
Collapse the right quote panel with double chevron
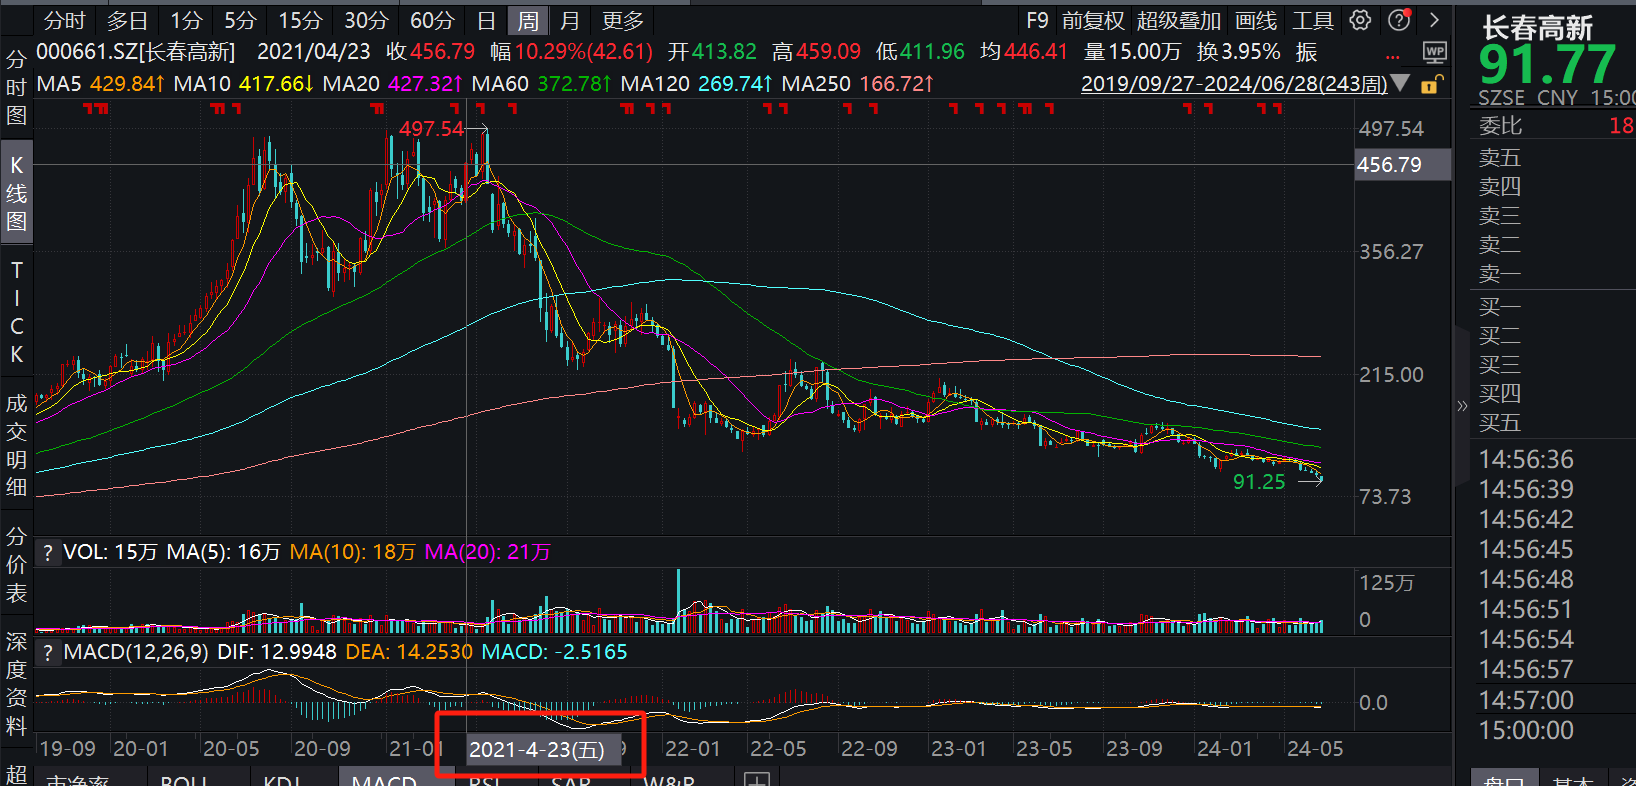coord(1462,406)
